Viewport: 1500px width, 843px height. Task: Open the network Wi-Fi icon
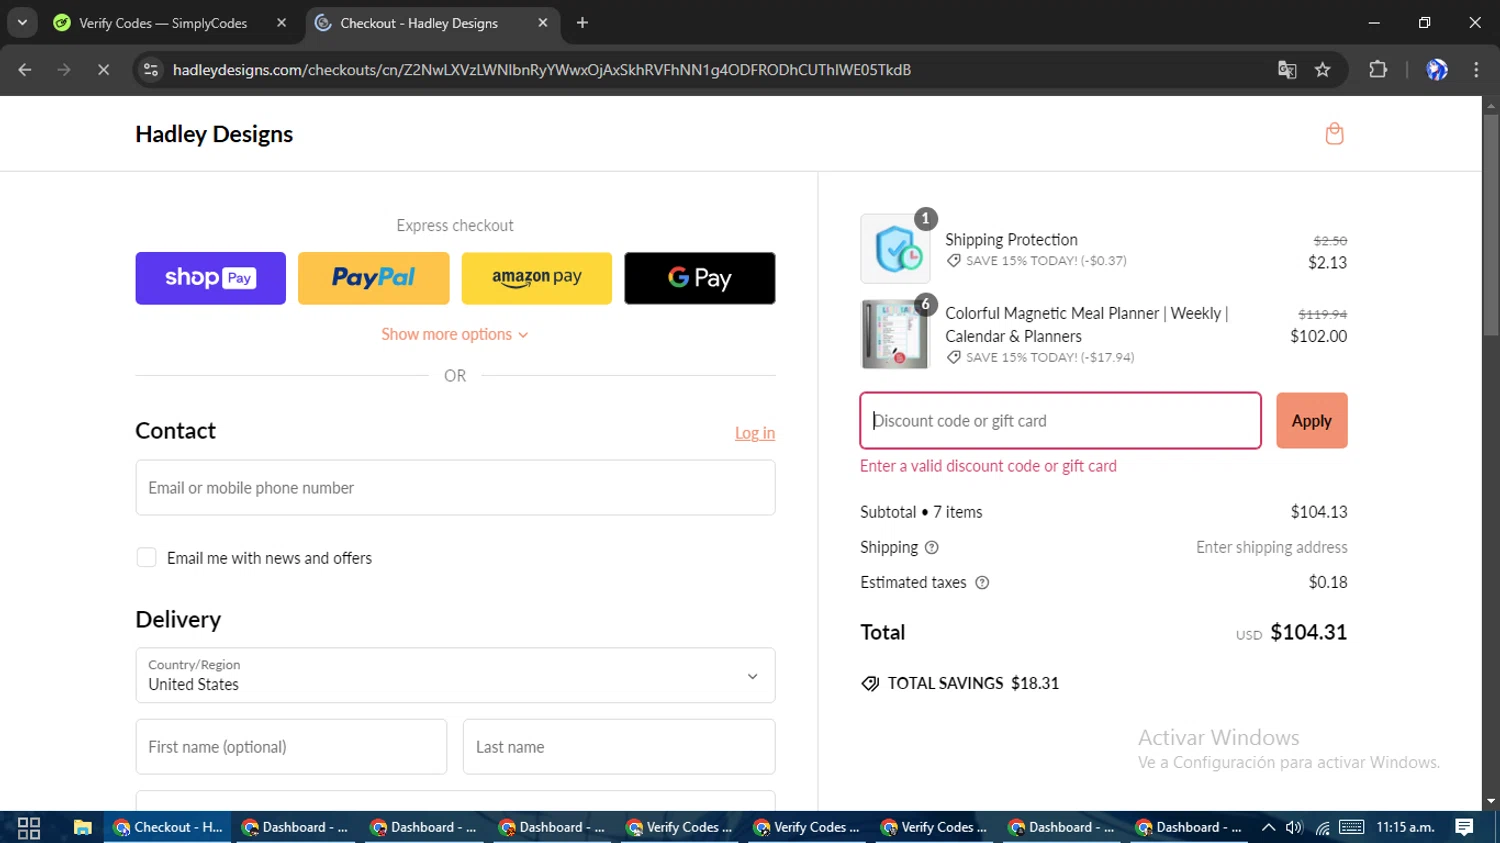pyautogui.click(x=1322, y=827)
